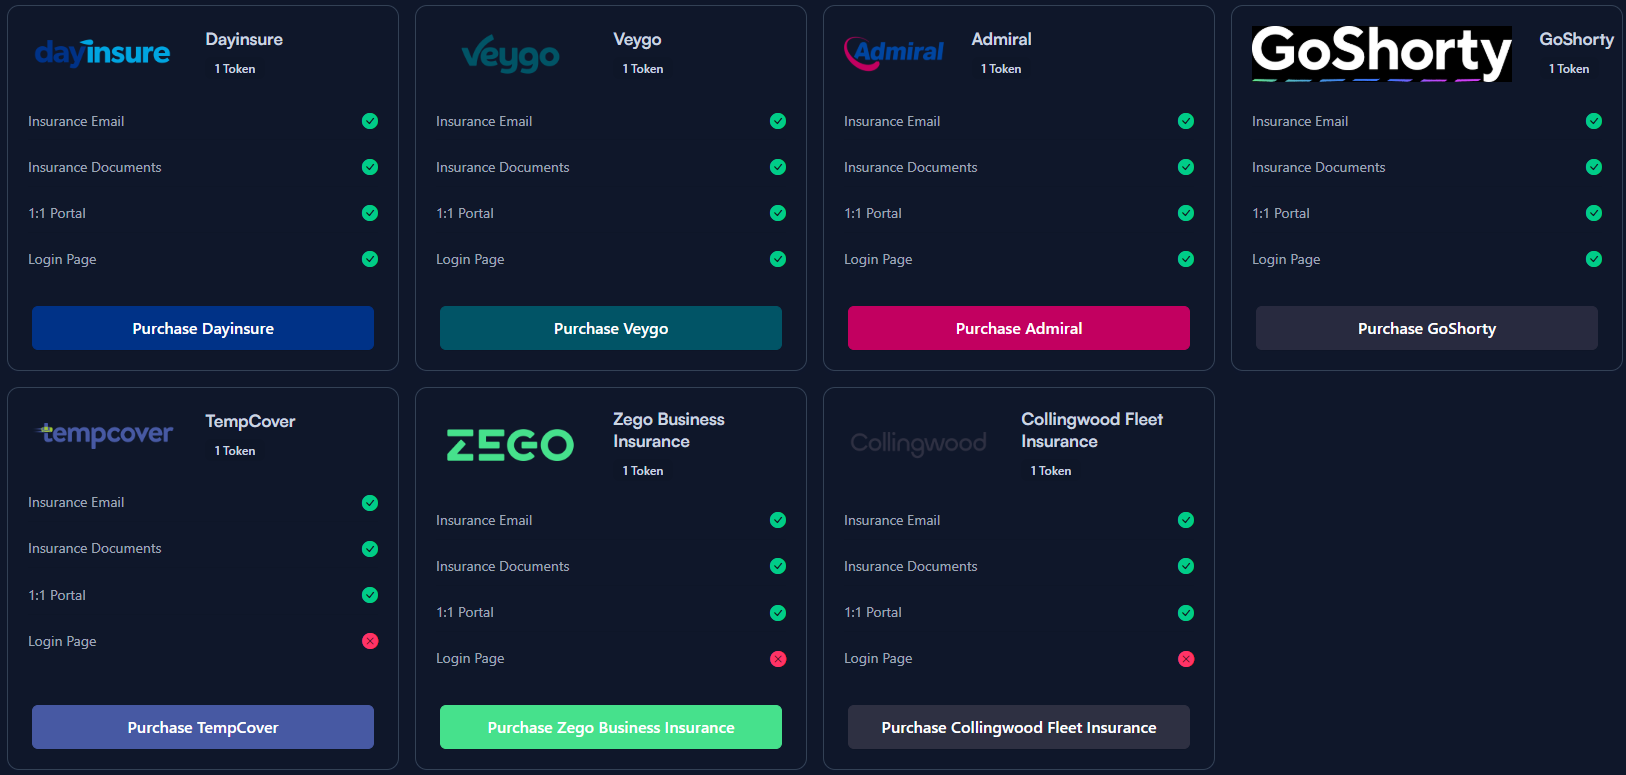Toggle the Insurance Email check on Dayinsure card
1626x775 pixels.
tap(369, 121)
